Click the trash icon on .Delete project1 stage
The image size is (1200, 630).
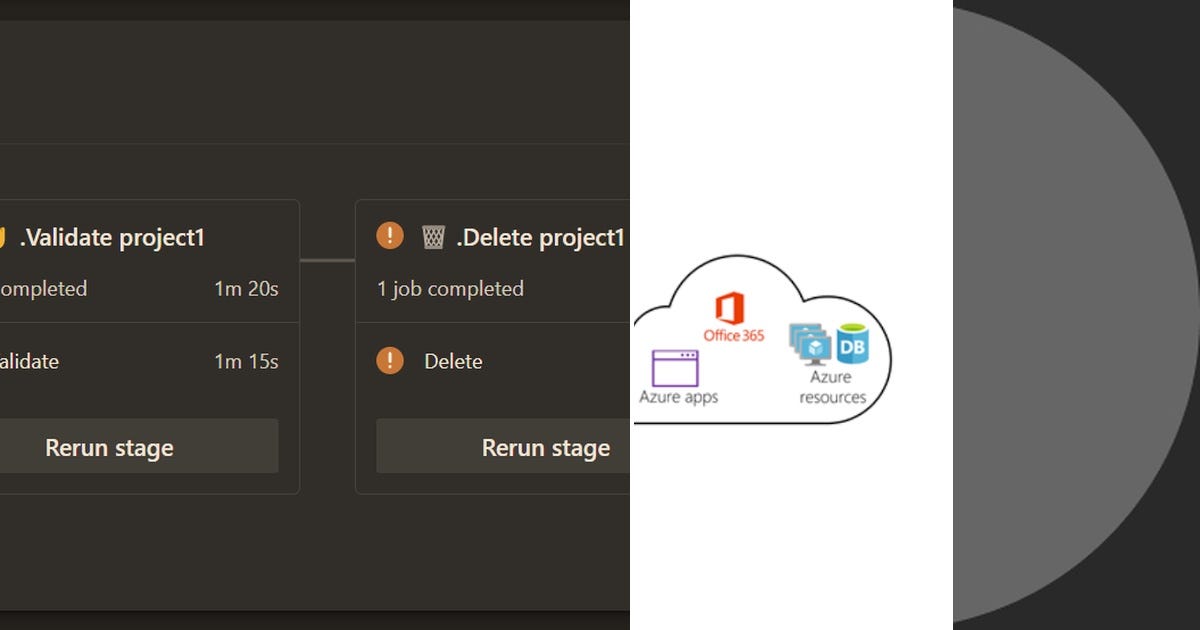(x=432, y=235)
